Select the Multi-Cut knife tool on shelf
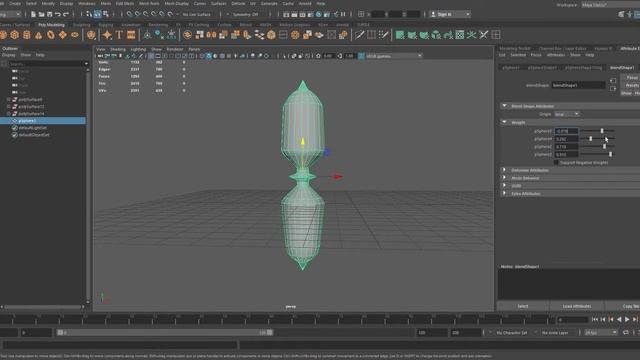 point(359,35)
